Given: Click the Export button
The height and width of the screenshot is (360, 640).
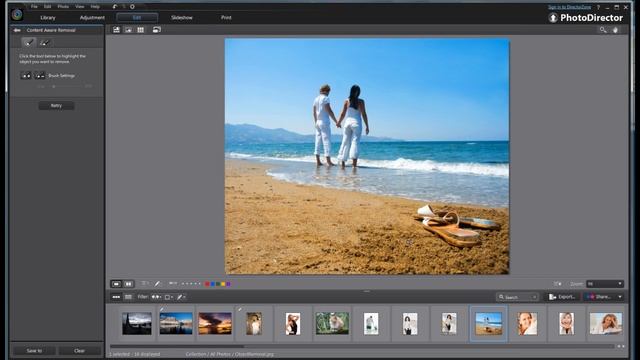Looking at the screenshot, I should (562, 297).
